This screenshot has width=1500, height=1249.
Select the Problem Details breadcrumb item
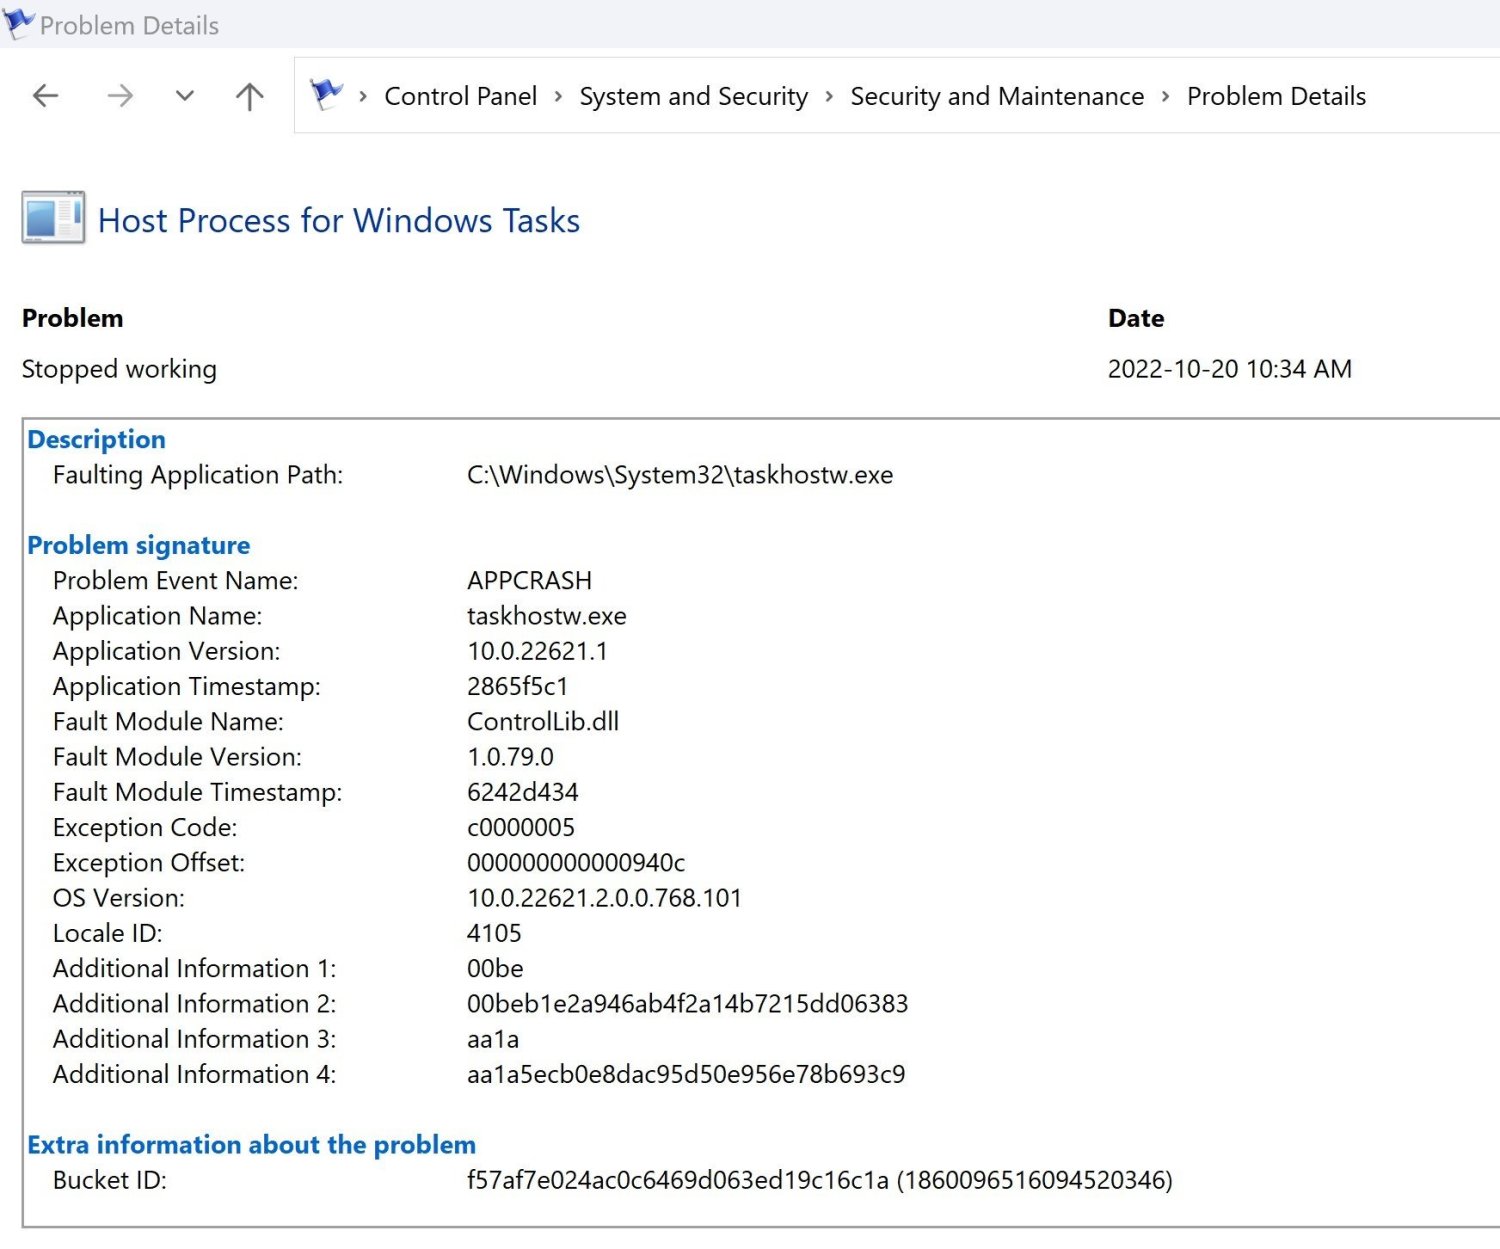[1275, 96]
